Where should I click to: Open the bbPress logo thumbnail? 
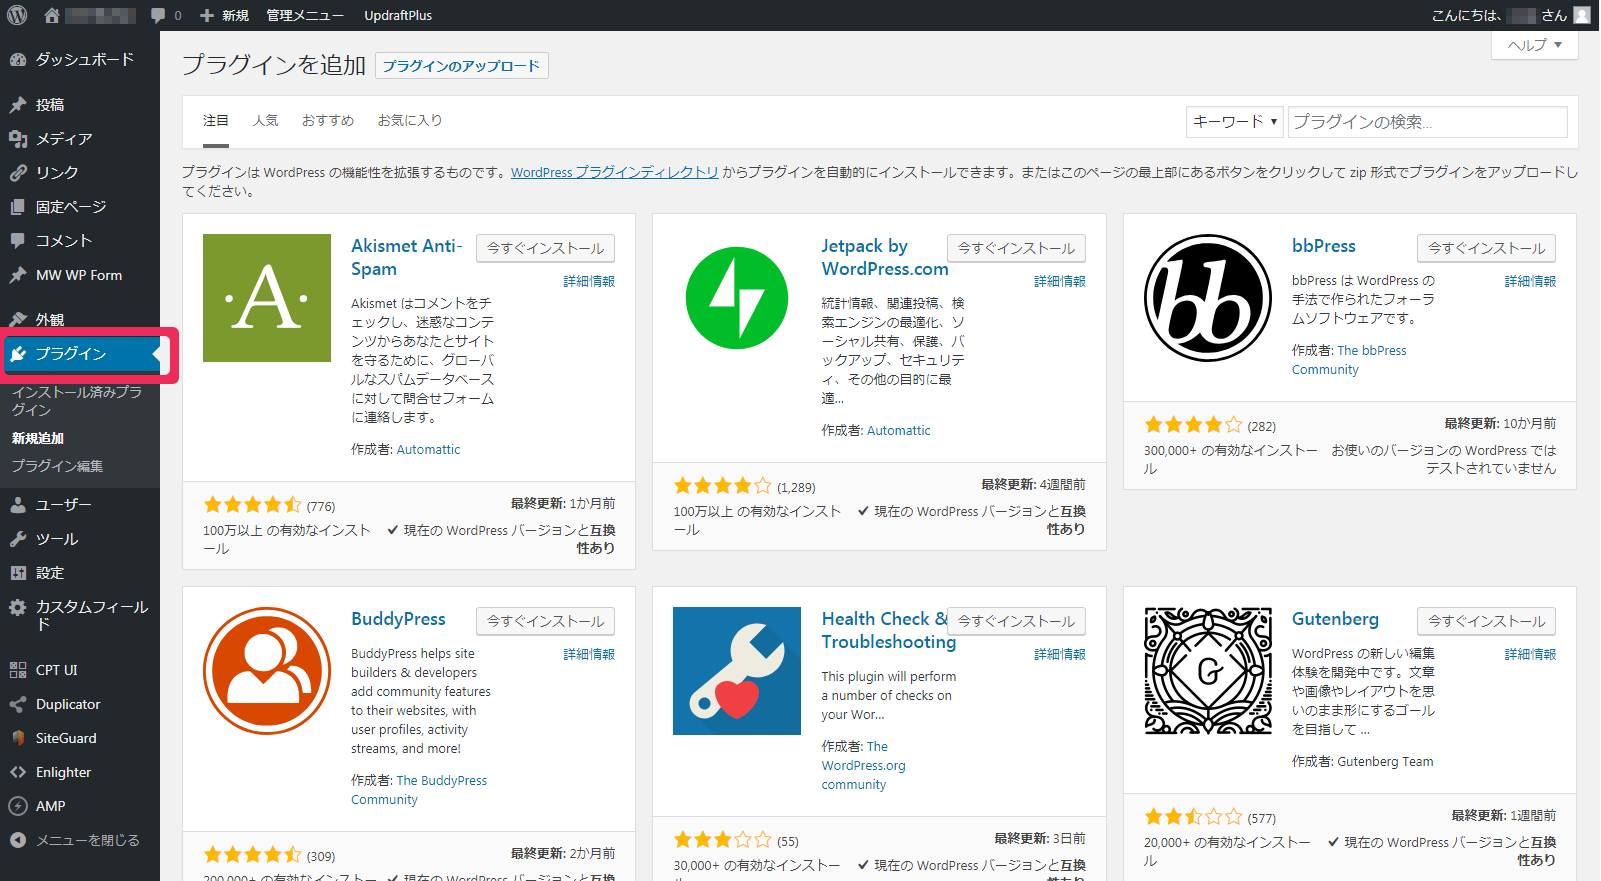1208,298
